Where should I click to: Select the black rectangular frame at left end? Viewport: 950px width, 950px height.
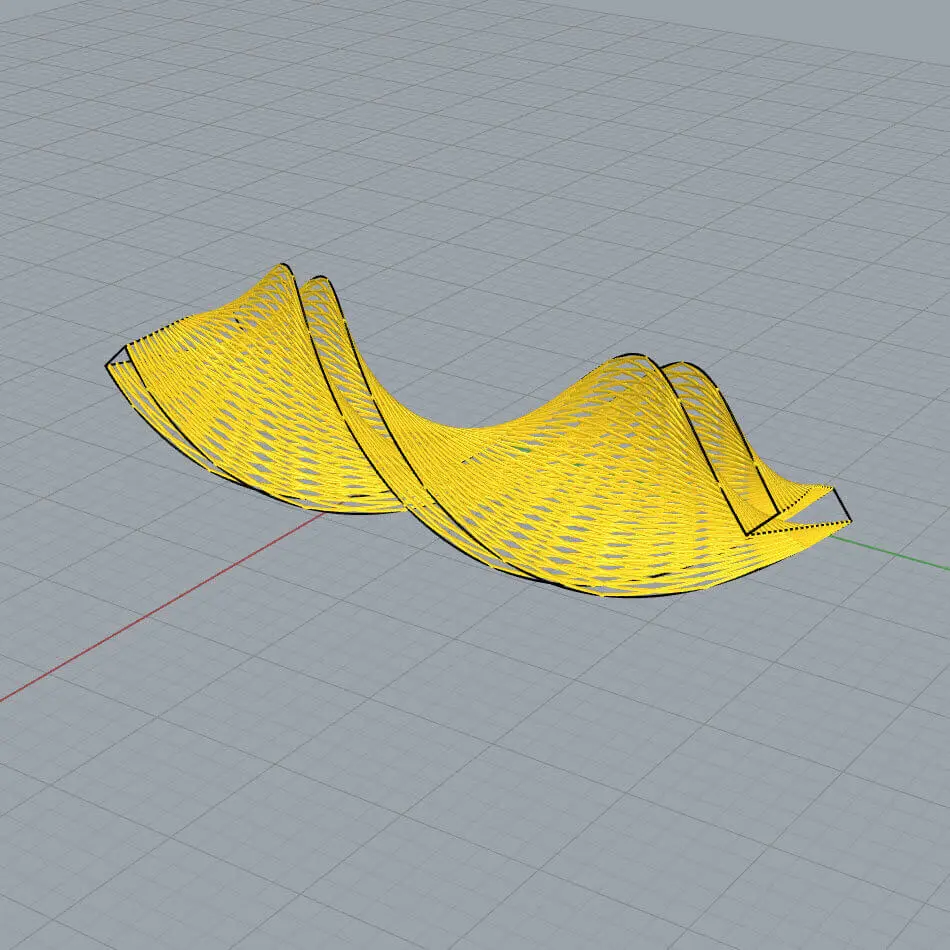click(x=118, y=358)
